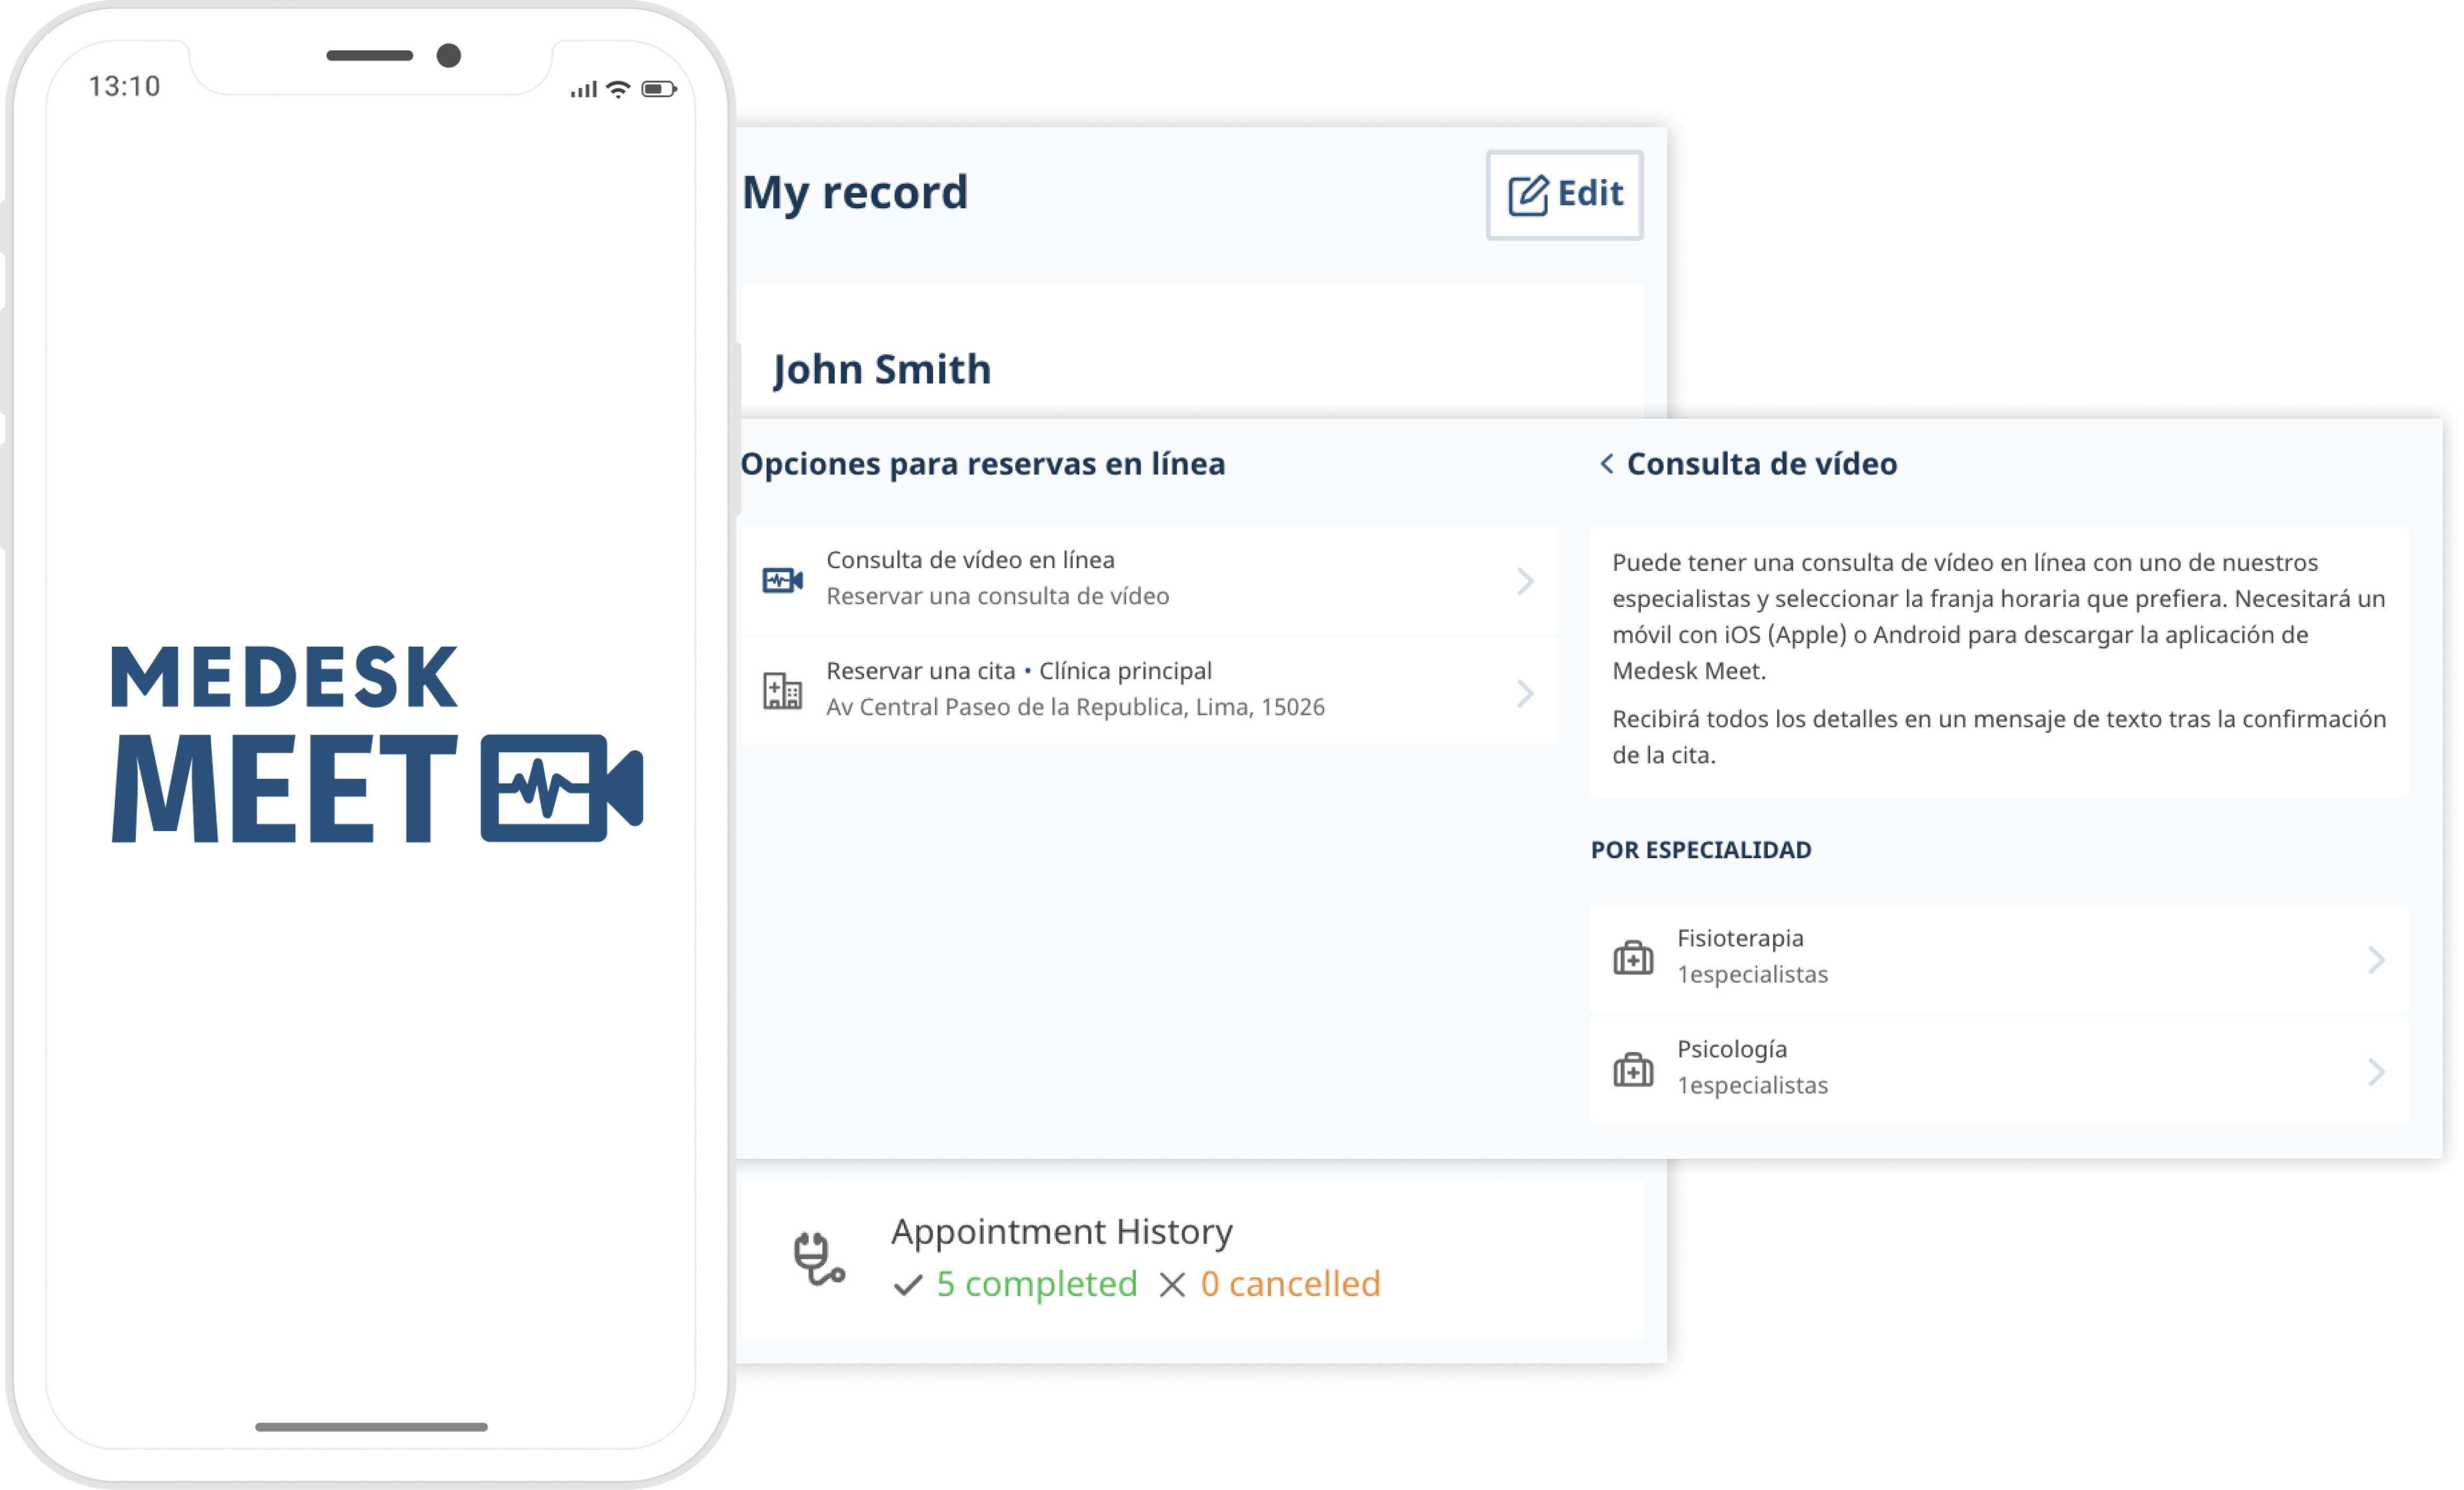Viewport: 2464px width, 1490px height.
Task: Click the Fisioterapia medical kit icon
Action: point(1632,958)
